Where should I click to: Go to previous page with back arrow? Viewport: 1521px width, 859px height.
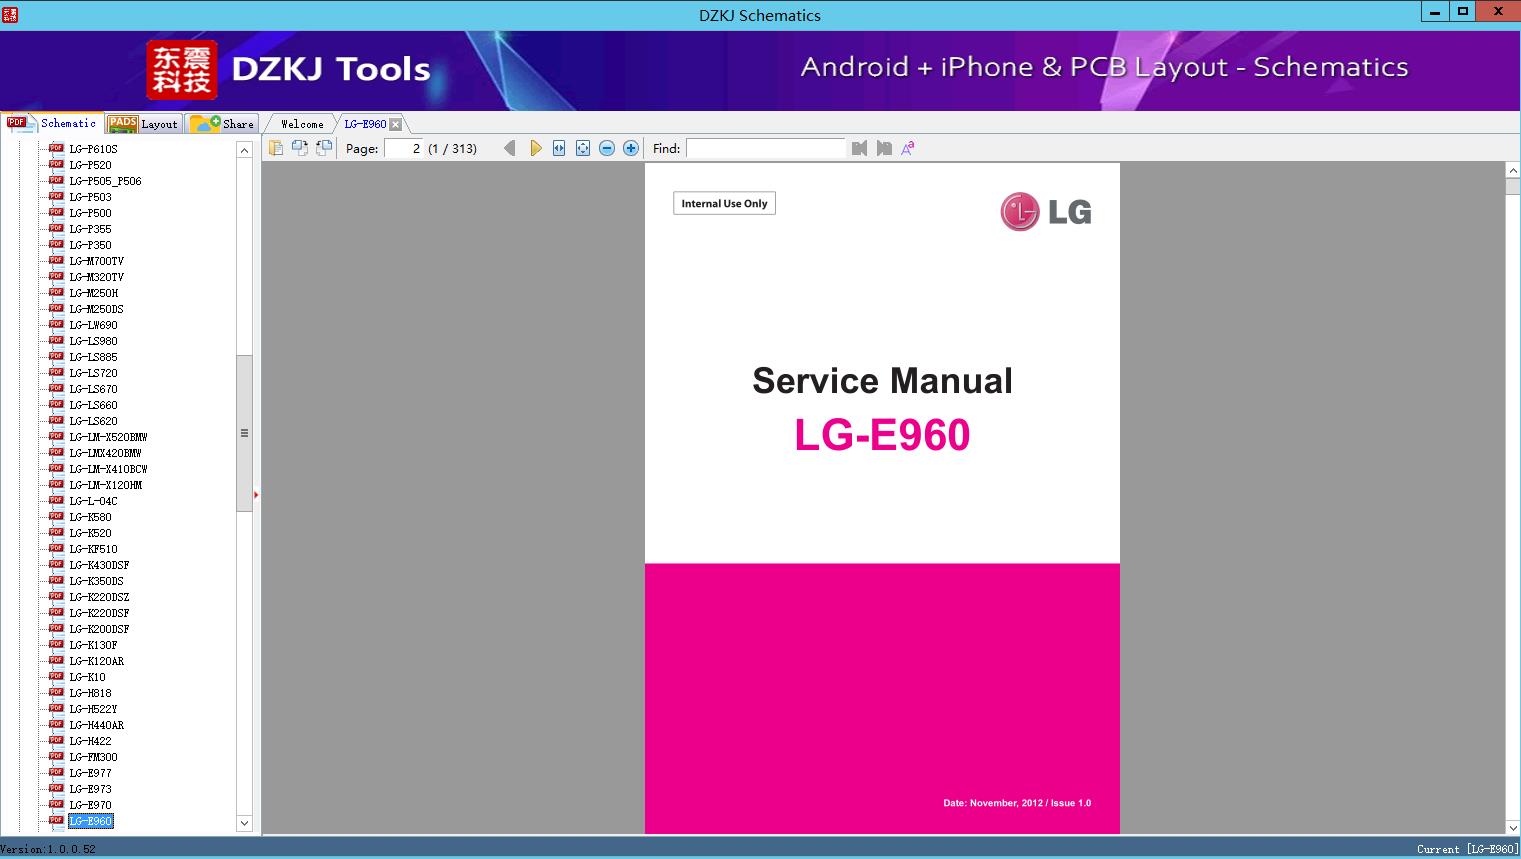coord(510,147)
